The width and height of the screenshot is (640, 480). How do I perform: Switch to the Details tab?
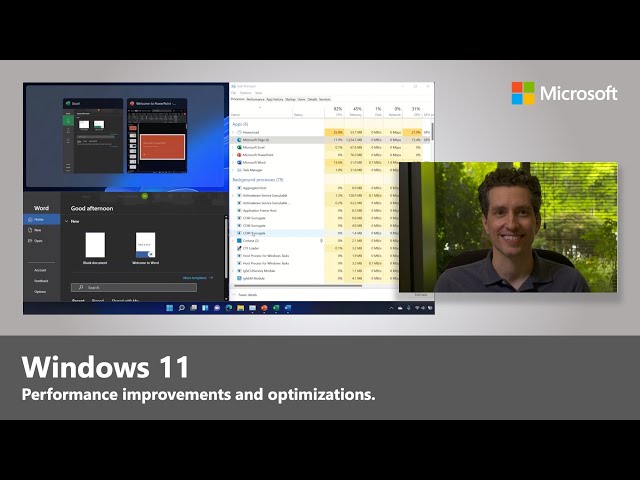(312, 100)
